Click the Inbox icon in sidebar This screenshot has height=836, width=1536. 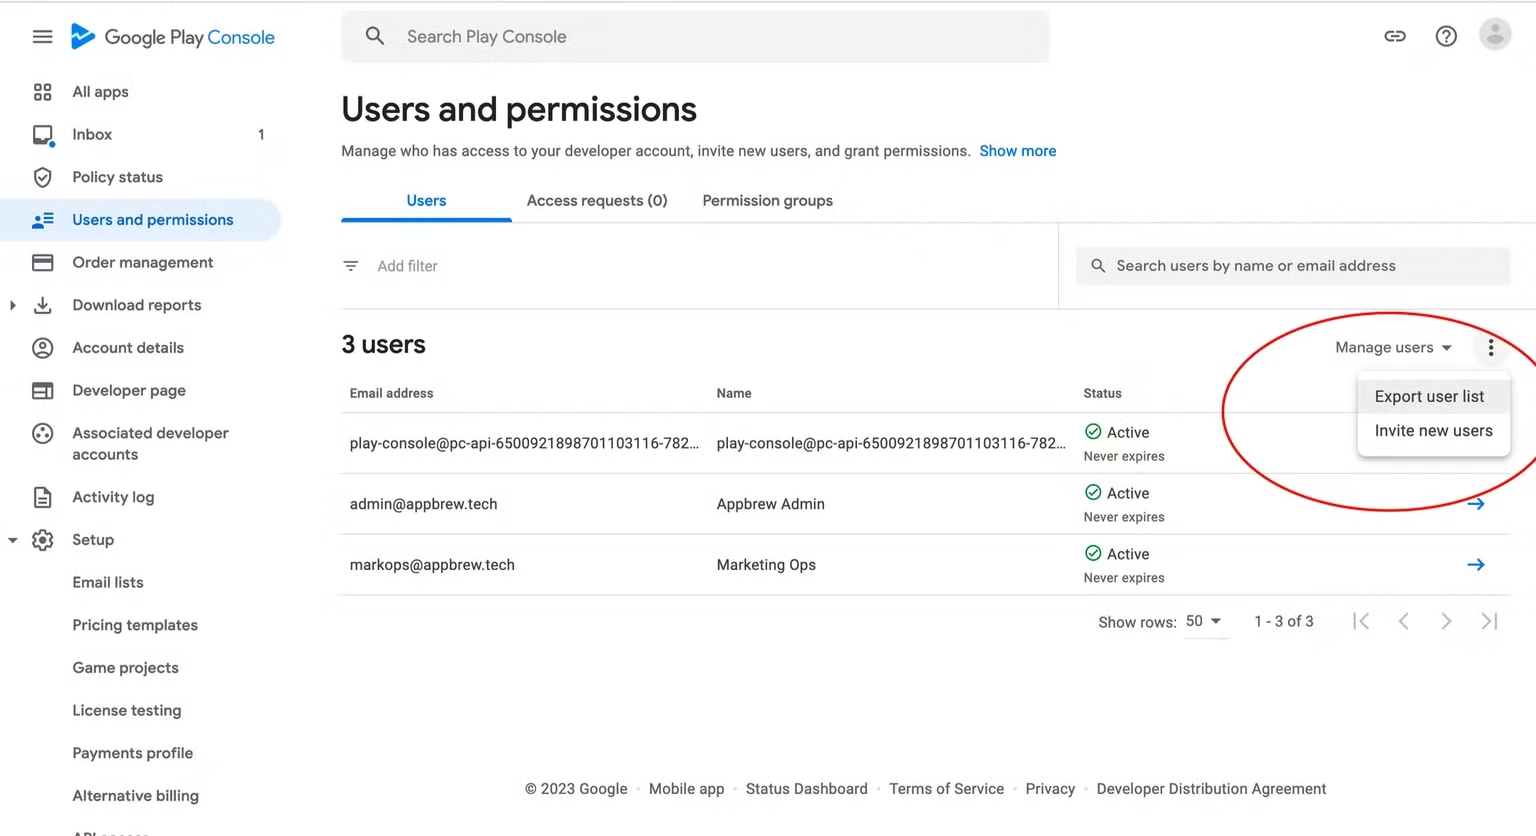(x=42, y=135)
